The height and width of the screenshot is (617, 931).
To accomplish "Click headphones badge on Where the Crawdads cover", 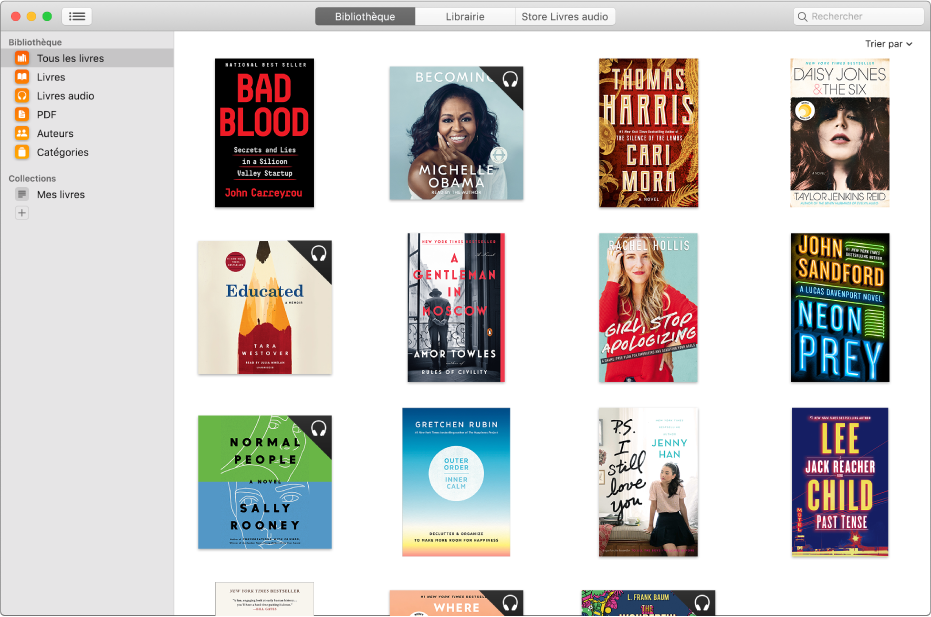I will pyautogui.click(x=510, y=603).
